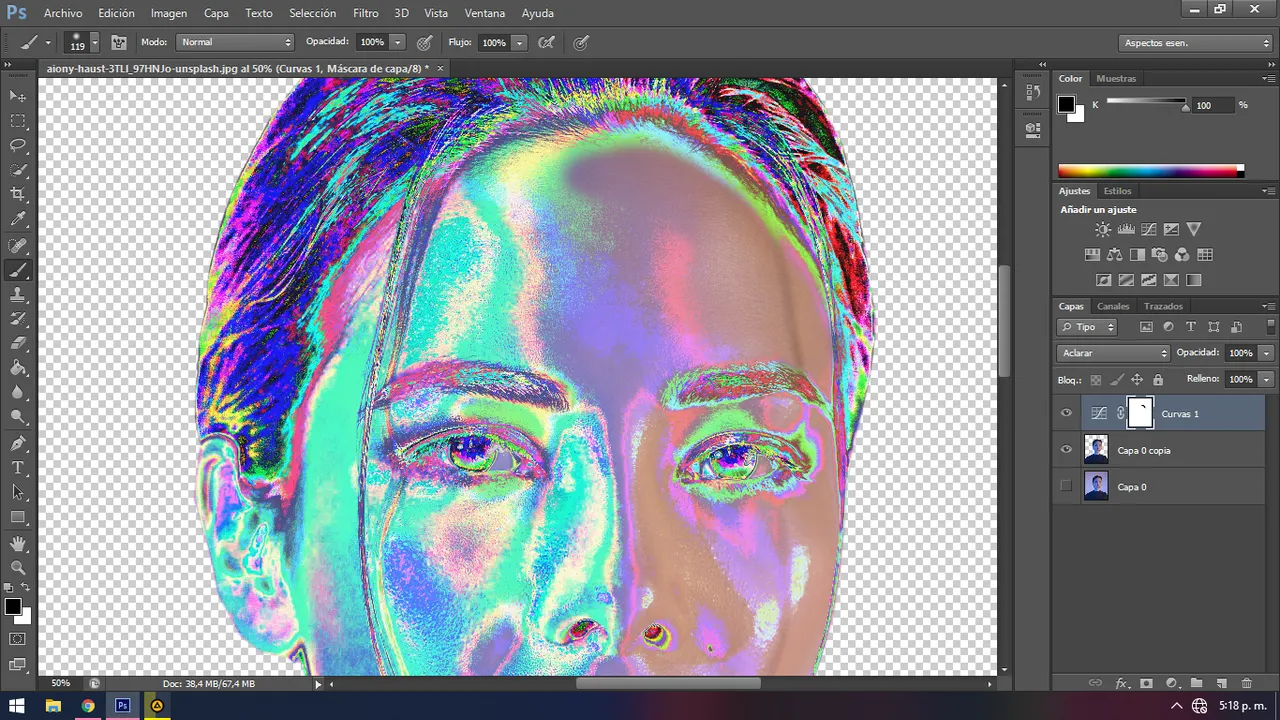Screen dimensions: 1280x720
Task: Open the Modo blend mode dropdown
Action: (235, 42)
